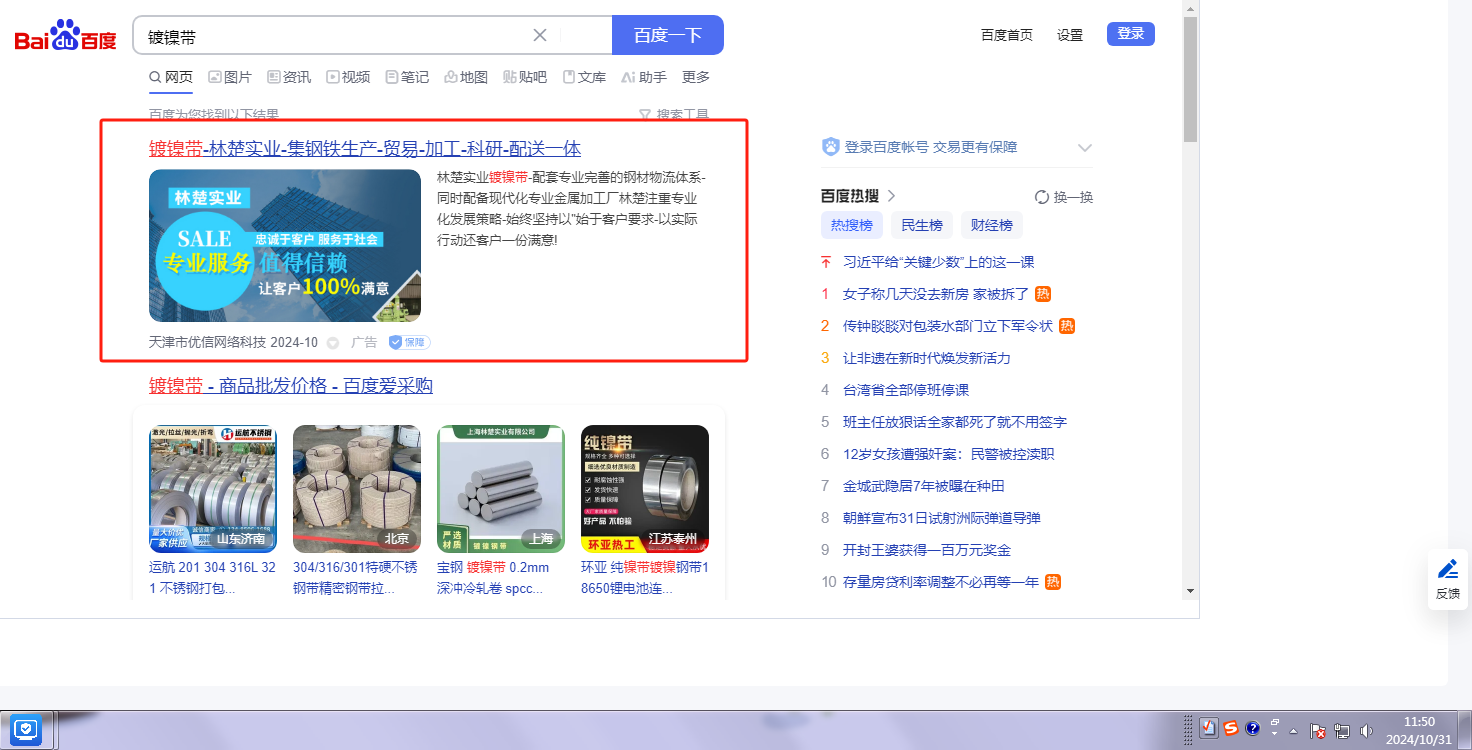Open the 林楚实业 ad banner image
Image resolution: width=1472 pixels, height=750 pixels.
pyautogui.click(x=285, y=246)
